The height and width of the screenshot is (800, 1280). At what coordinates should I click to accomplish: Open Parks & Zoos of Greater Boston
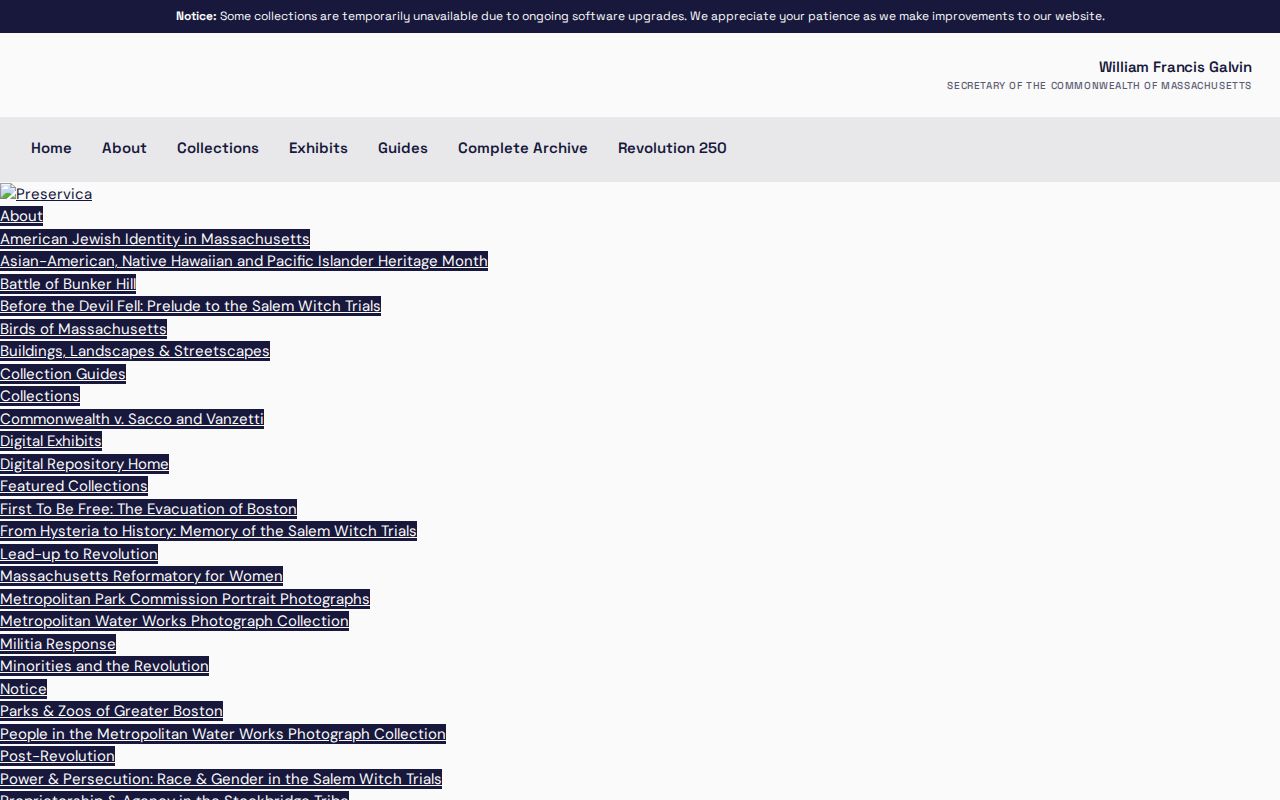(111, 711)
